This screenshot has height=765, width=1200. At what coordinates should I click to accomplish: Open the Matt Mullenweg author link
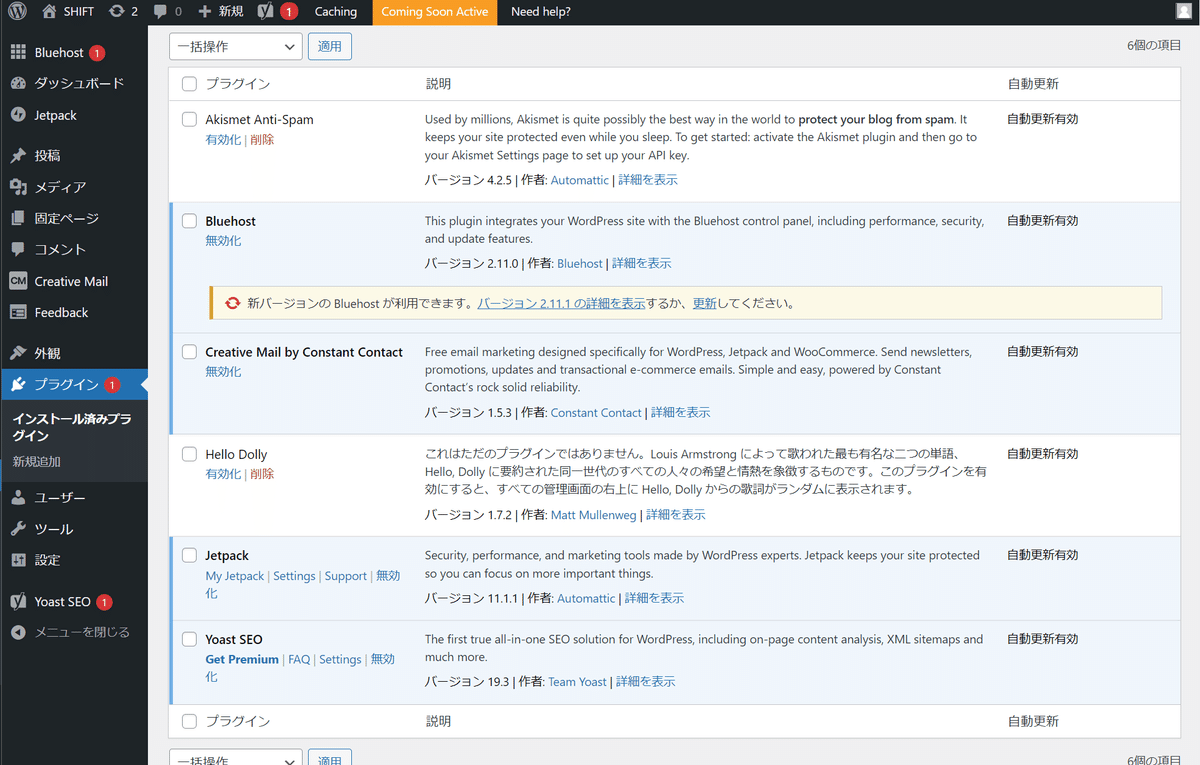pos(594,515)
